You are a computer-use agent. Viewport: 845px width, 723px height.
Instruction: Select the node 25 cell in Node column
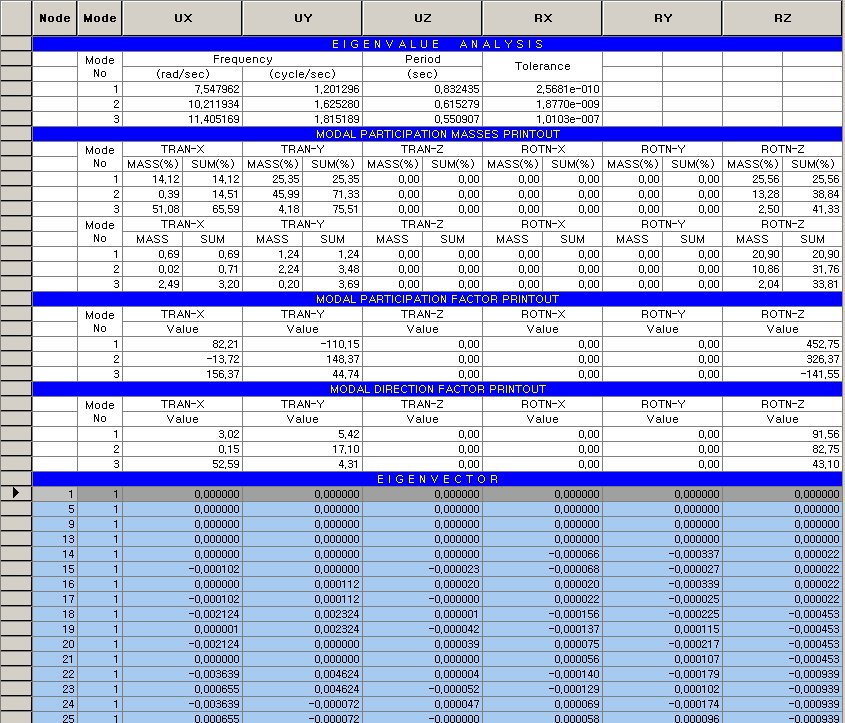tap(57, 718)
